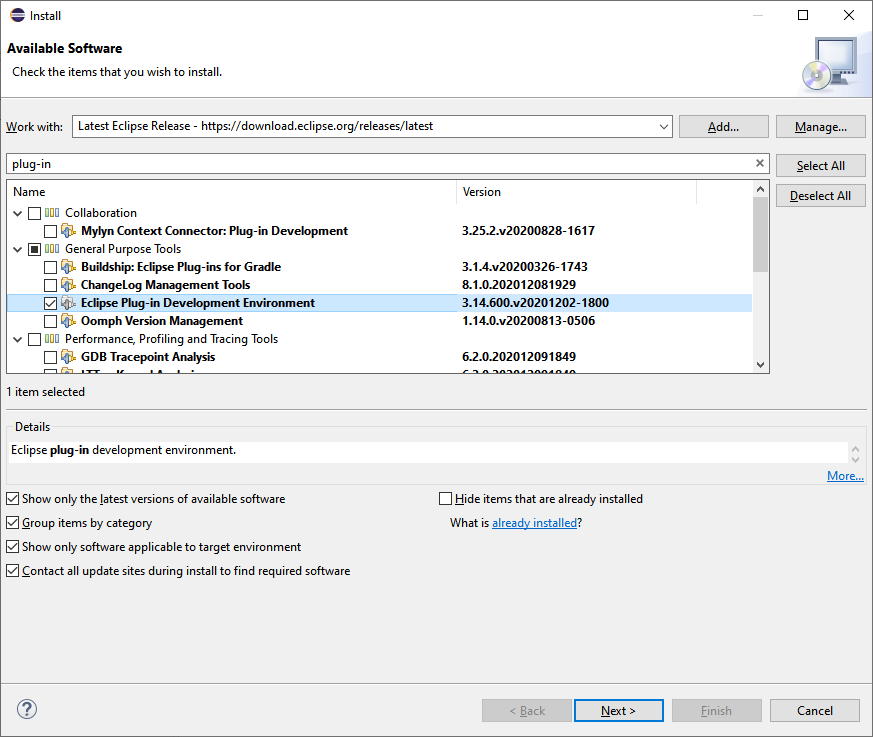The width and height of the screenshot is (873, 737).
Task: Click the Eclipse logo in the title bar
Action: (x=18, y=15)
